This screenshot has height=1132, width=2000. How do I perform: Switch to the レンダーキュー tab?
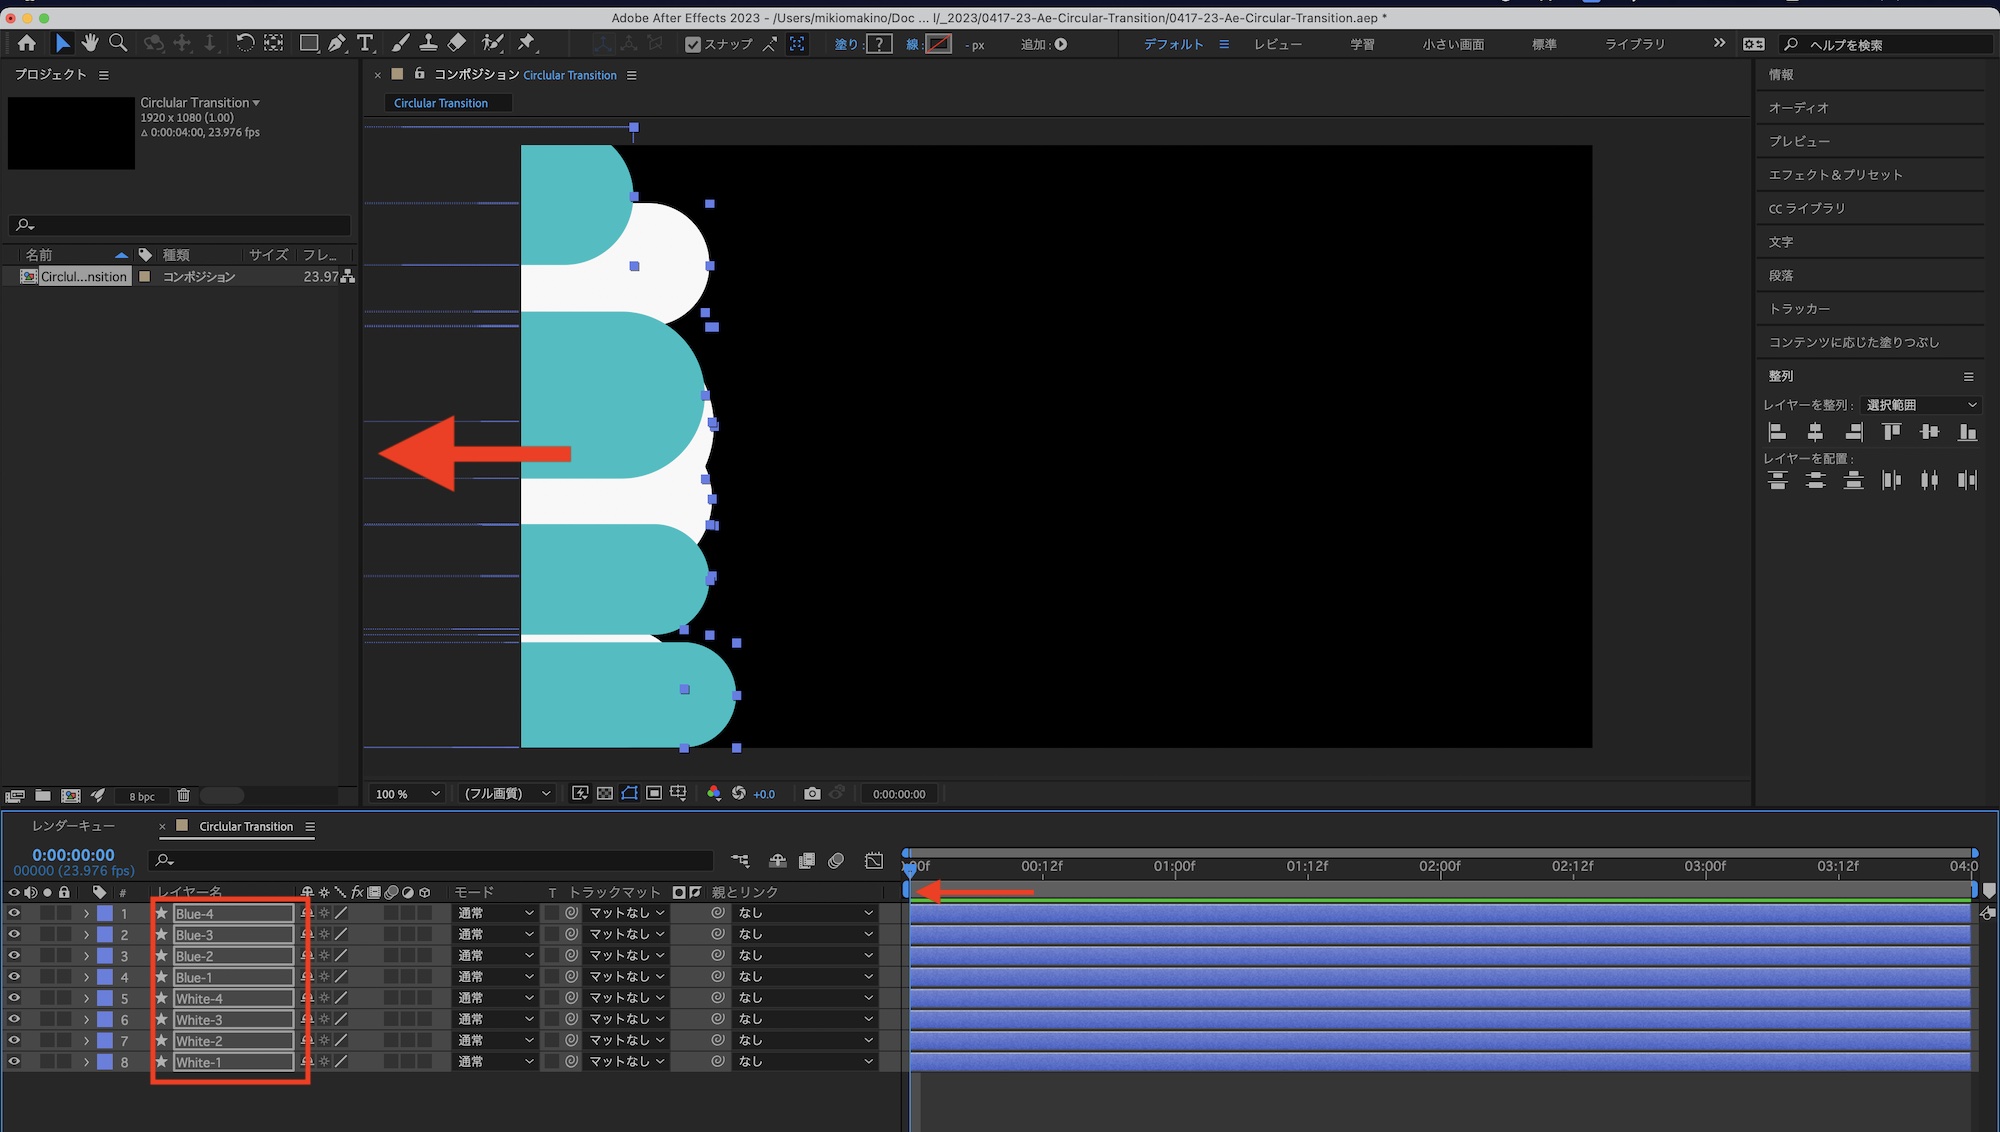[x=73, y=826]
